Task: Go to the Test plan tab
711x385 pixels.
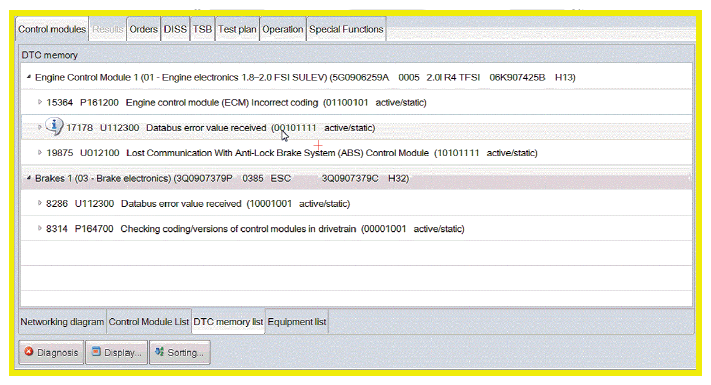Action: click(x=237, y=29)
